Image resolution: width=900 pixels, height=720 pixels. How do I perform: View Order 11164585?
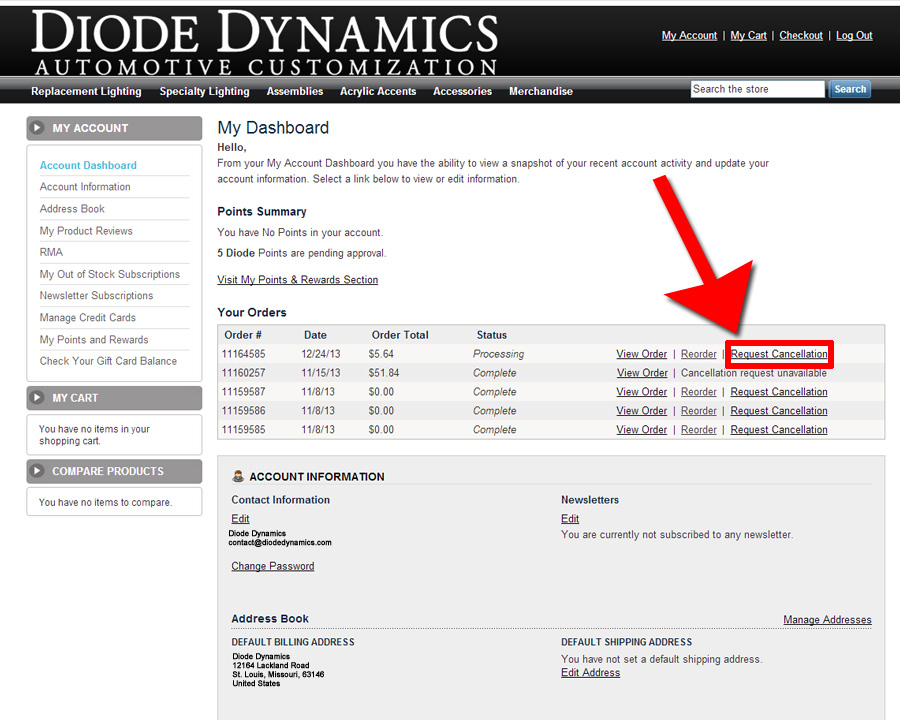(641, 354)
